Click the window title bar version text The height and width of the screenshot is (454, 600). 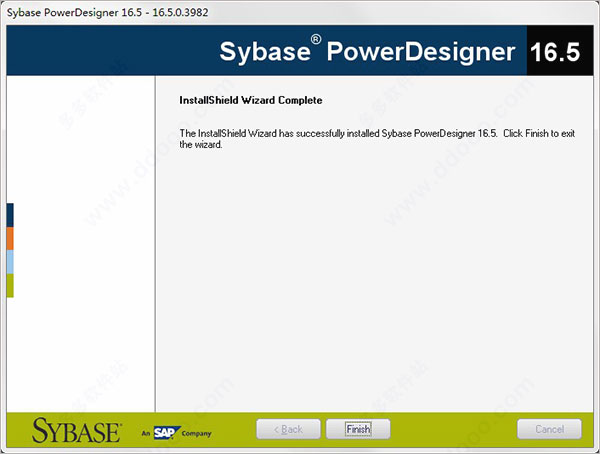(108, 12)
